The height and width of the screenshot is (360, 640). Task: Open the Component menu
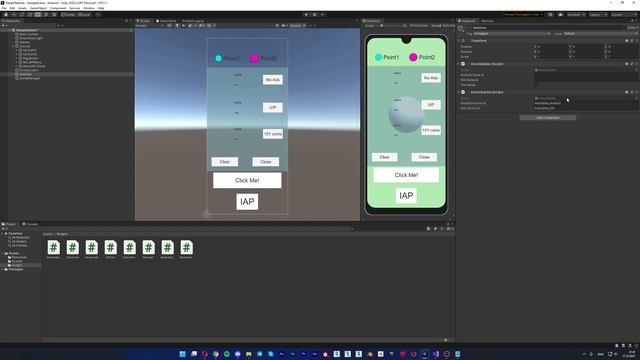tap(58, 8)
